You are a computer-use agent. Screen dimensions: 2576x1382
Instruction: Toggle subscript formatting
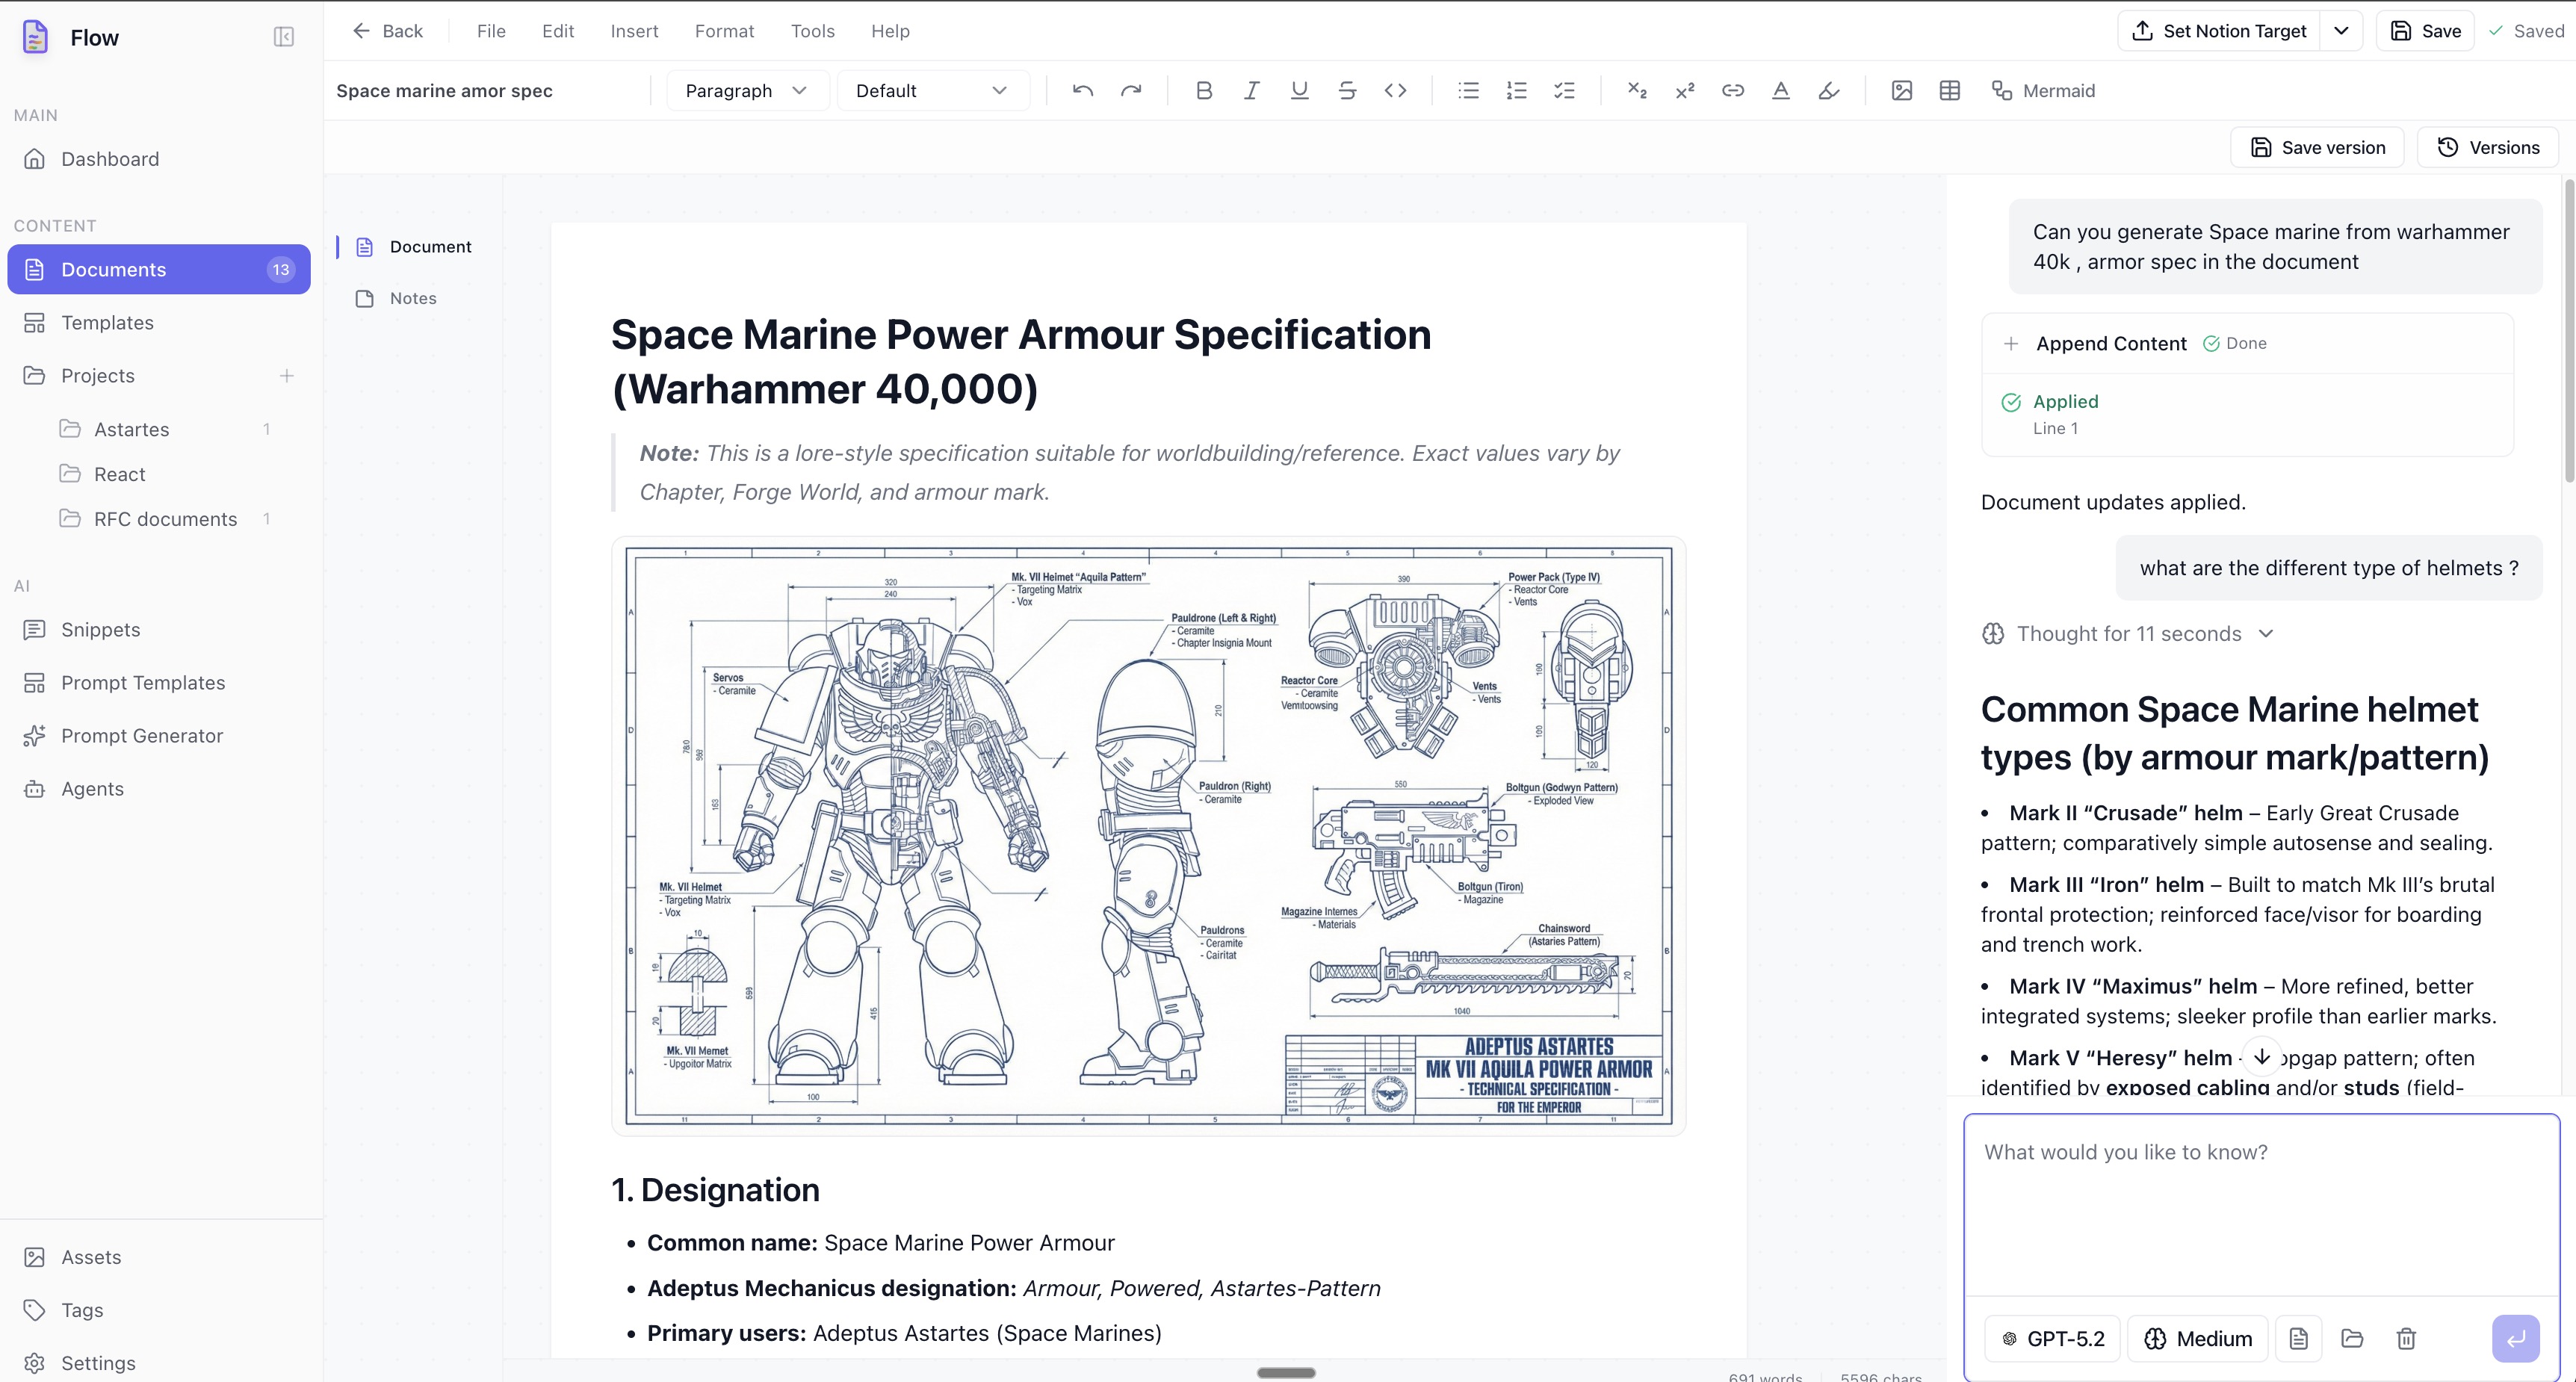1637,91
